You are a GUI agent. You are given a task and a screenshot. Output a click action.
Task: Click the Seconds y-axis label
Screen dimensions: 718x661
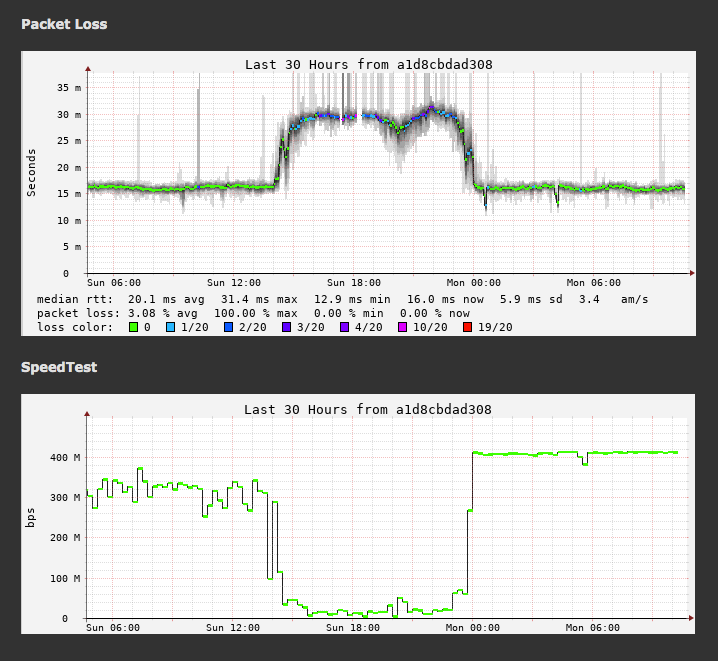[x=32, y=172]
